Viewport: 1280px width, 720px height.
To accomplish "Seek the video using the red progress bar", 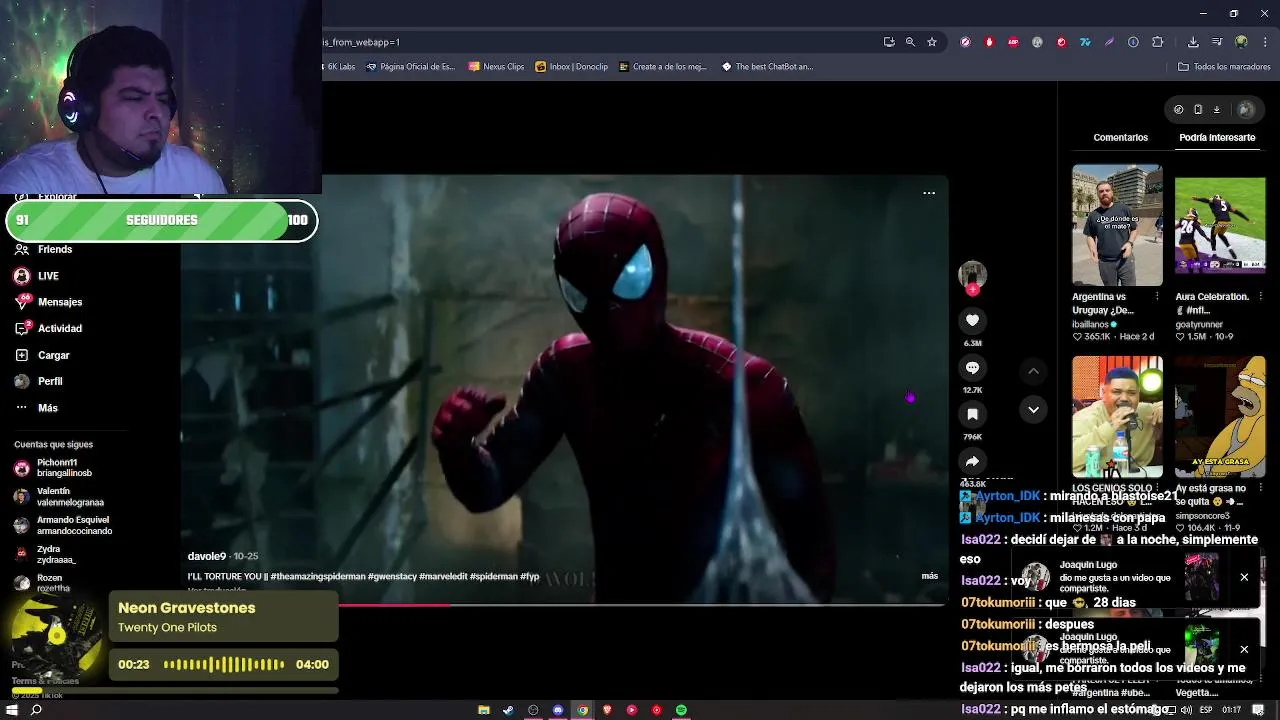I will coord(641,604).
